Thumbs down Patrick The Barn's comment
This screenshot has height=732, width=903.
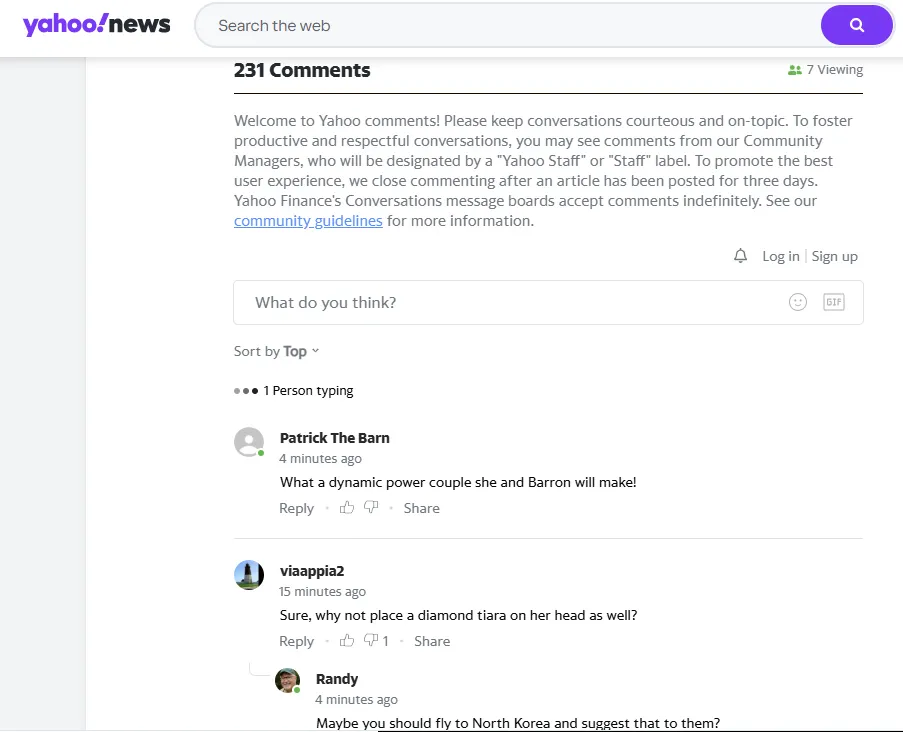371,508
